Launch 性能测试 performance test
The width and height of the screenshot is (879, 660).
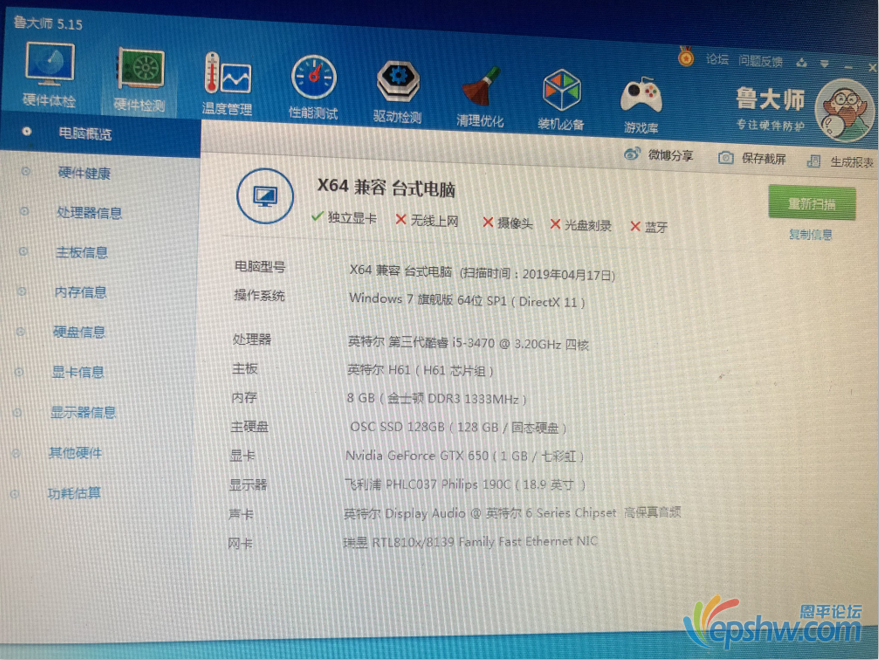coord(313,87)
